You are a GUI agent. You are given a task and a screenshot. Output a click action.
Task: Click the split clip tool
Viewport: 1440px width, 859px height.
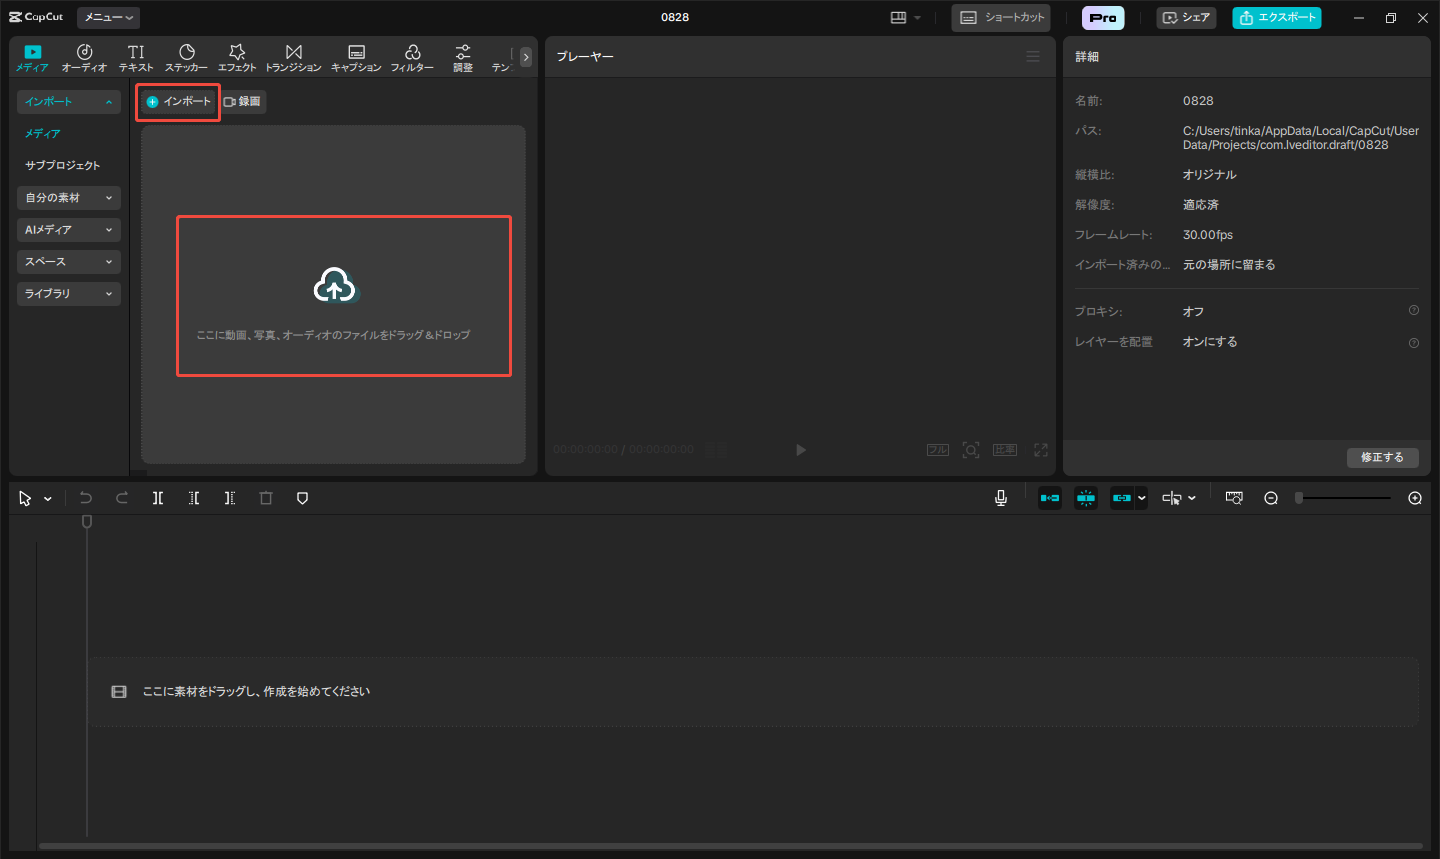click(x=158, y=498)
